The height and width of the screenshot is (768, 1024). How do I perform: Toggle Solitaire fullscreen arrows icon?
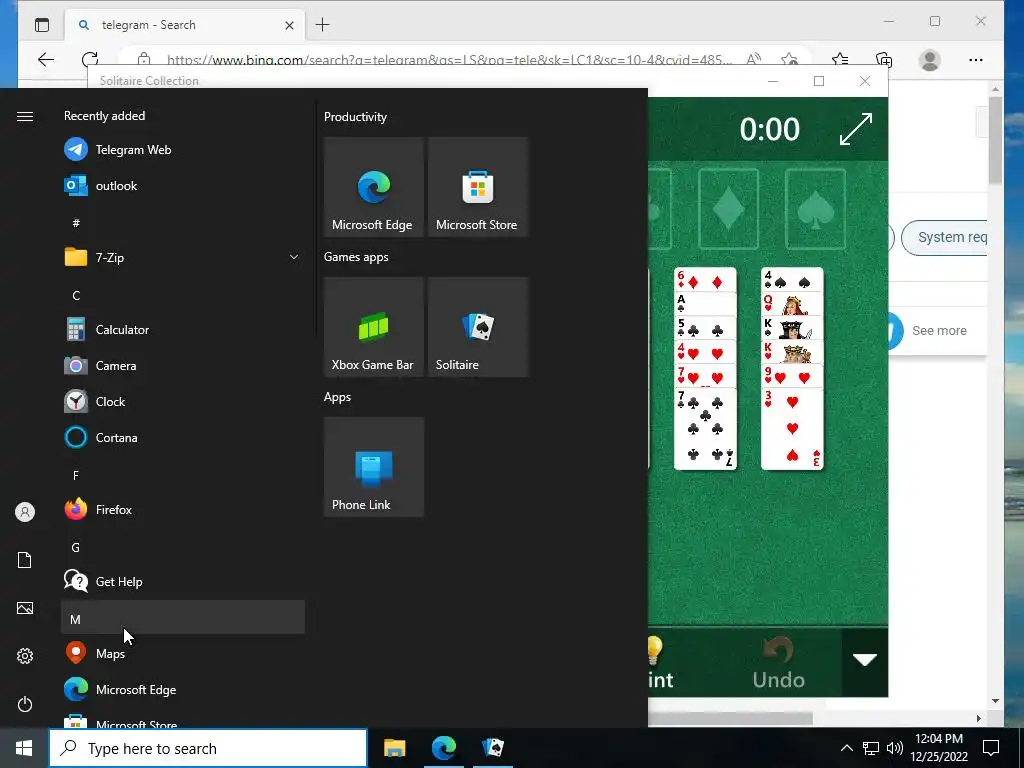(856, 129)
